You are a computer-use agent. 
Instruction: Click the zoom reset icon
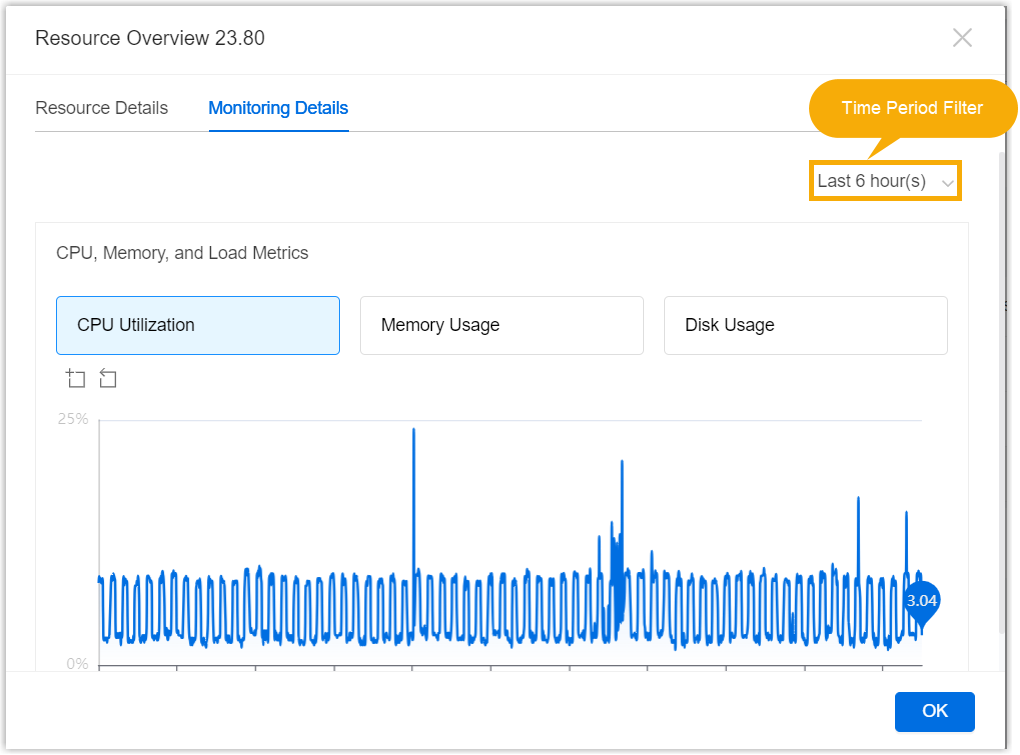(x=108, y=379)
